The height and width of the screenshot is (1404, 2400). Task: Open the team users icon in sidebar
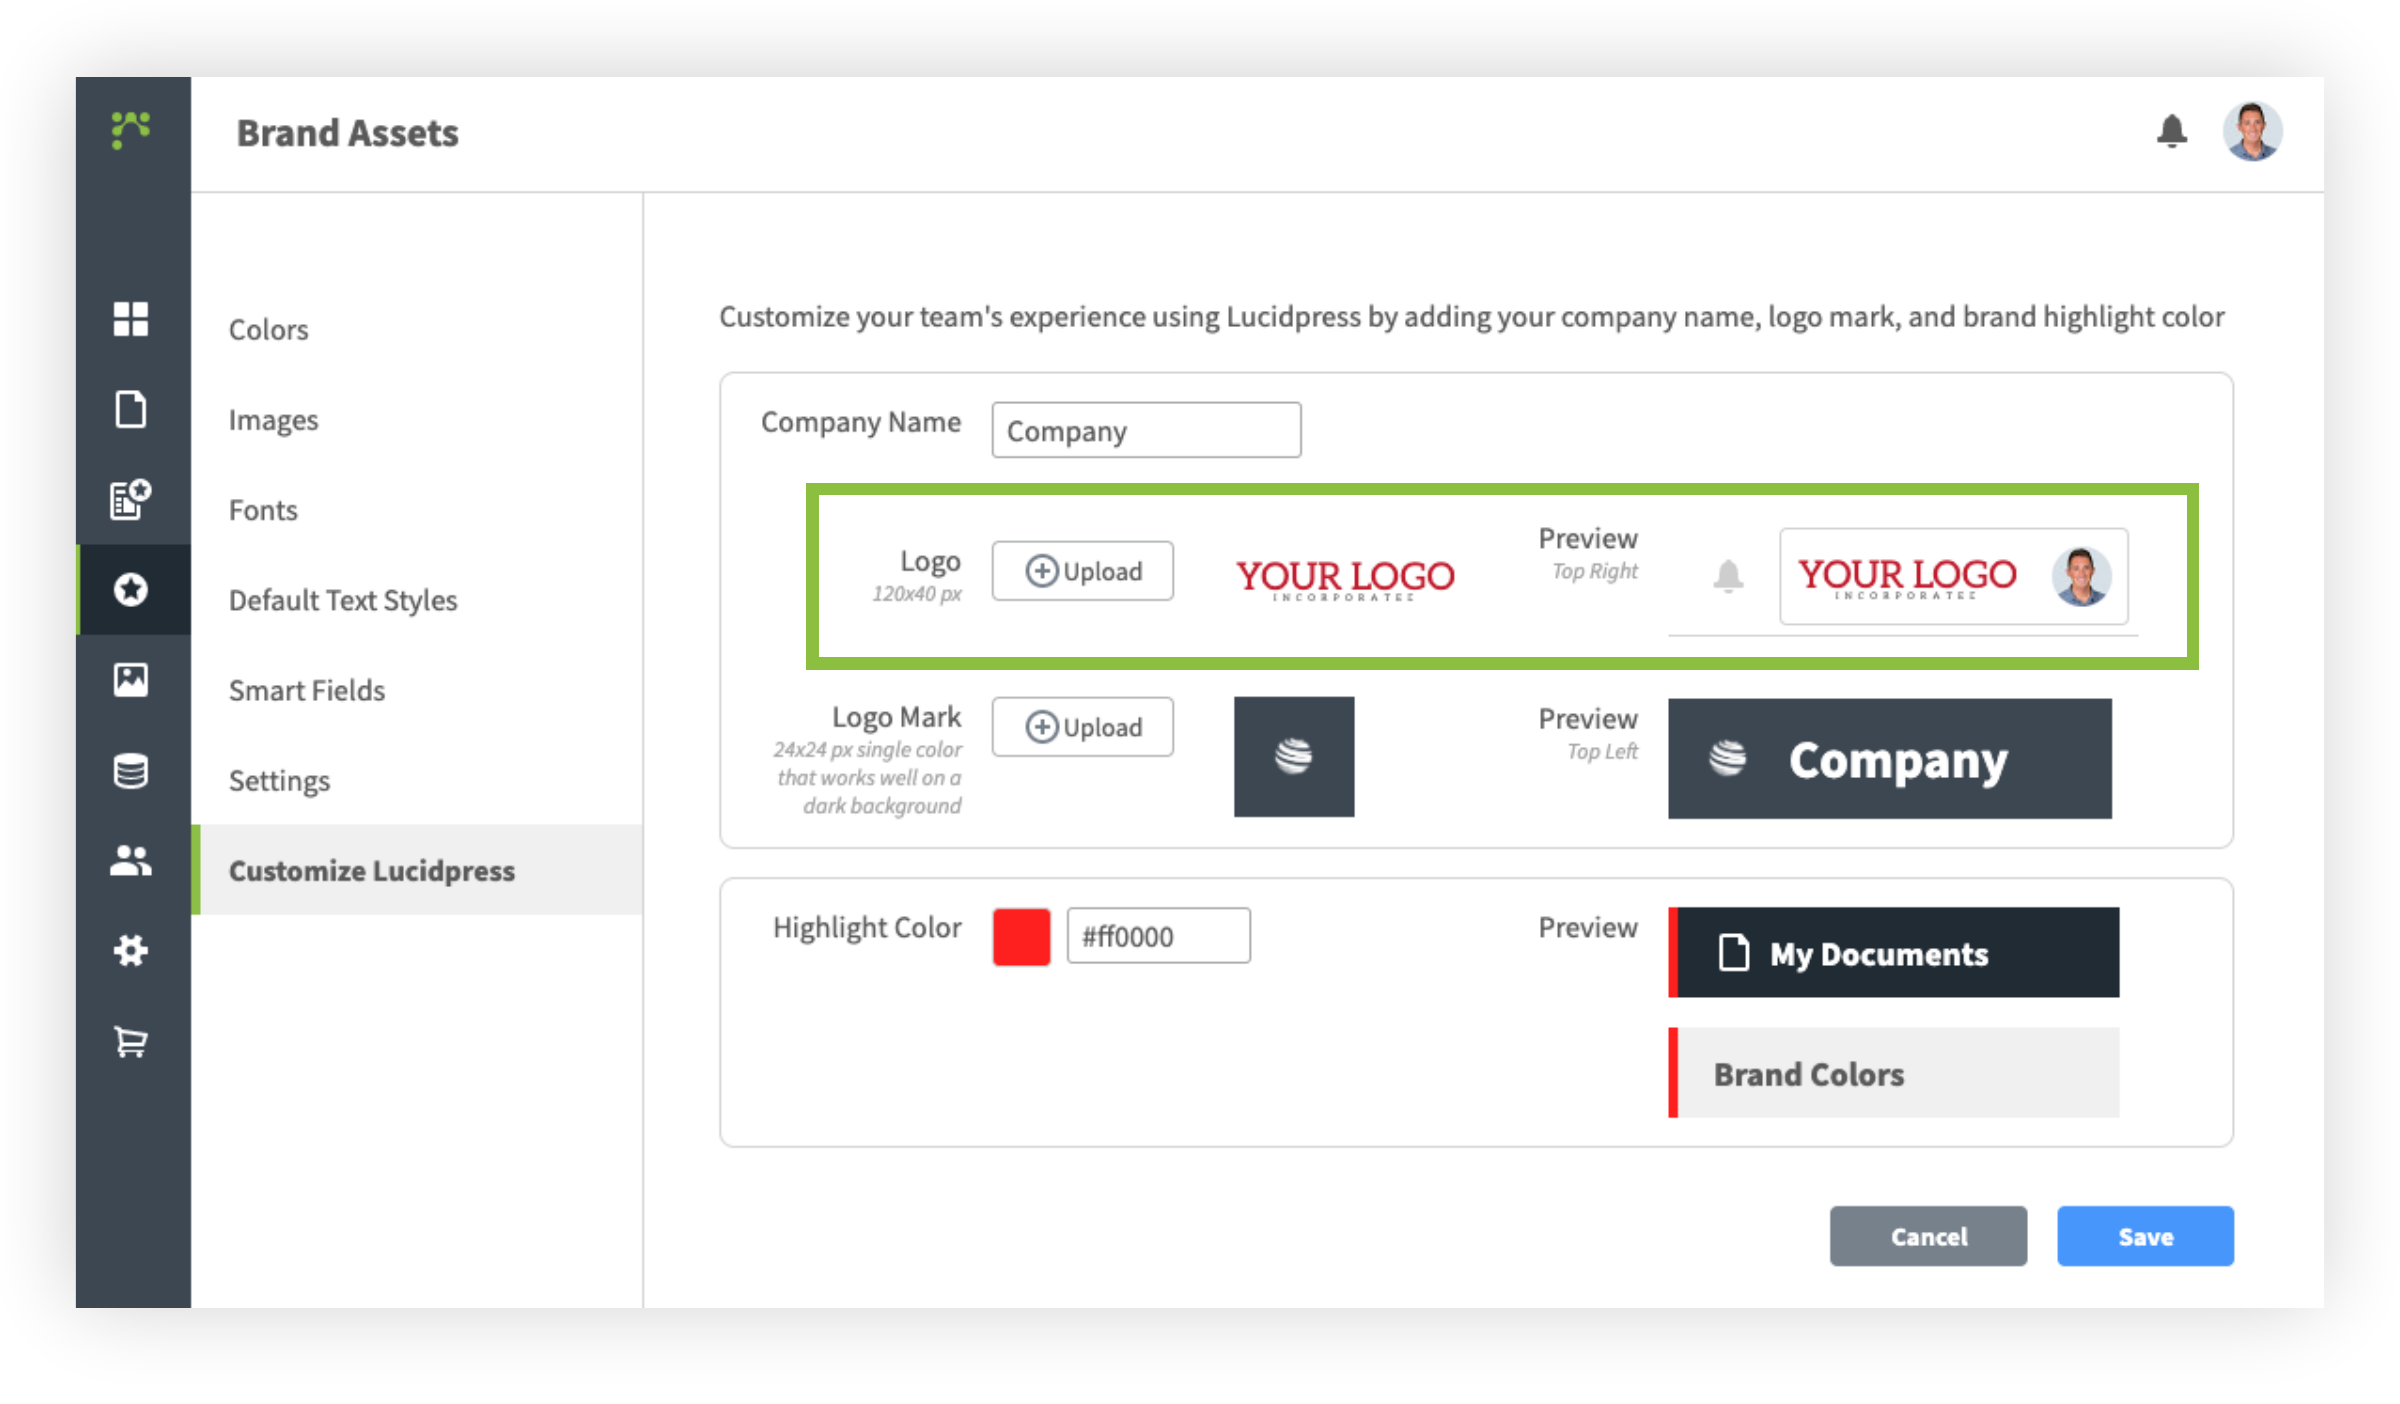click(x=131, y=860)
